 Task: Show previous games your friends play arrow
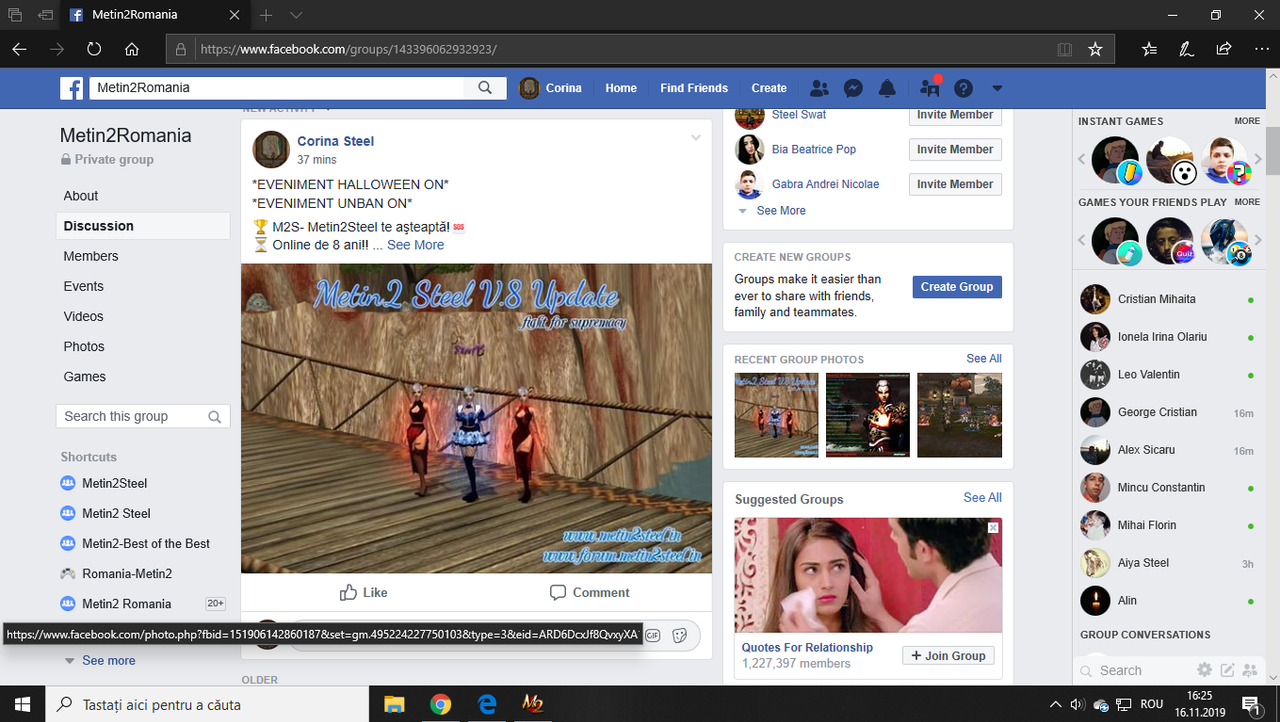pos(1081,240)
